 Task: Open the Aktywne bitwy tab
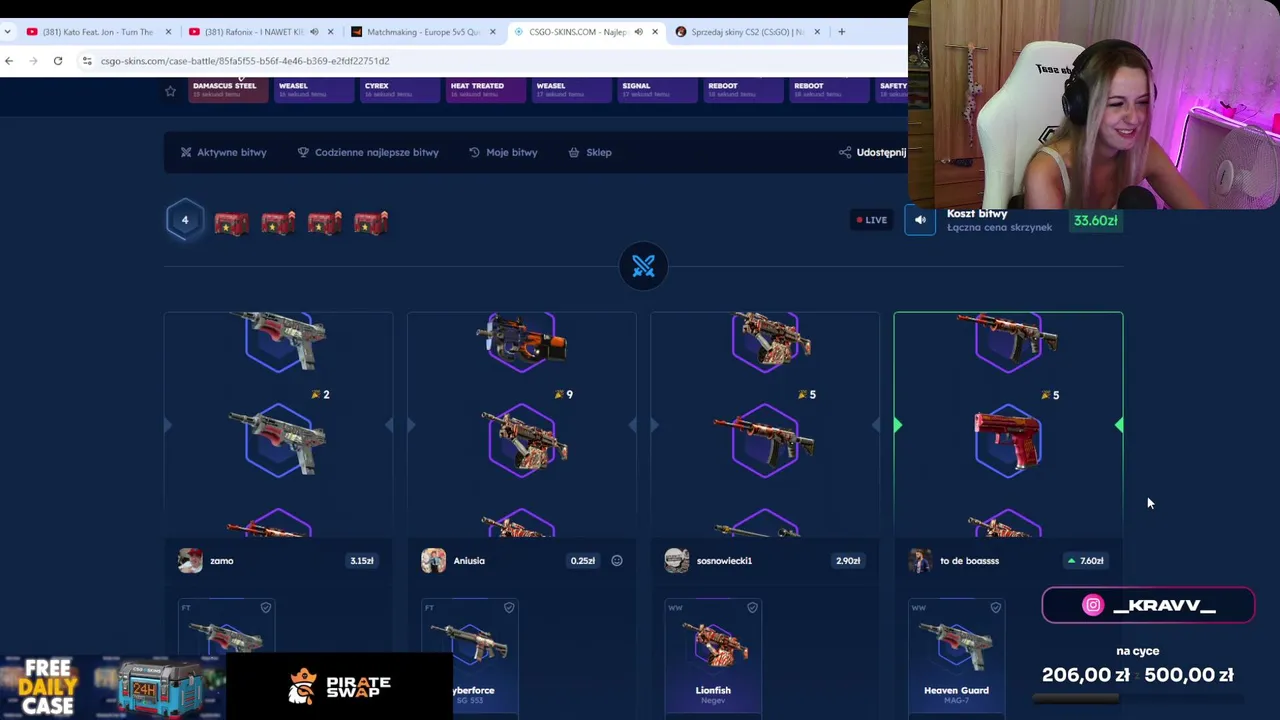[x=223, y=152]
